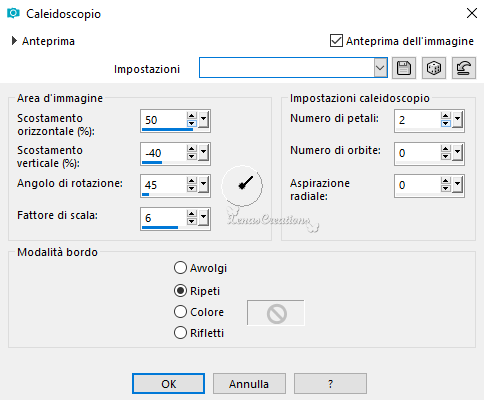This screenshot has height=400, width=484.
Task: Select the Rifletti edge mode
Action: 180,333
